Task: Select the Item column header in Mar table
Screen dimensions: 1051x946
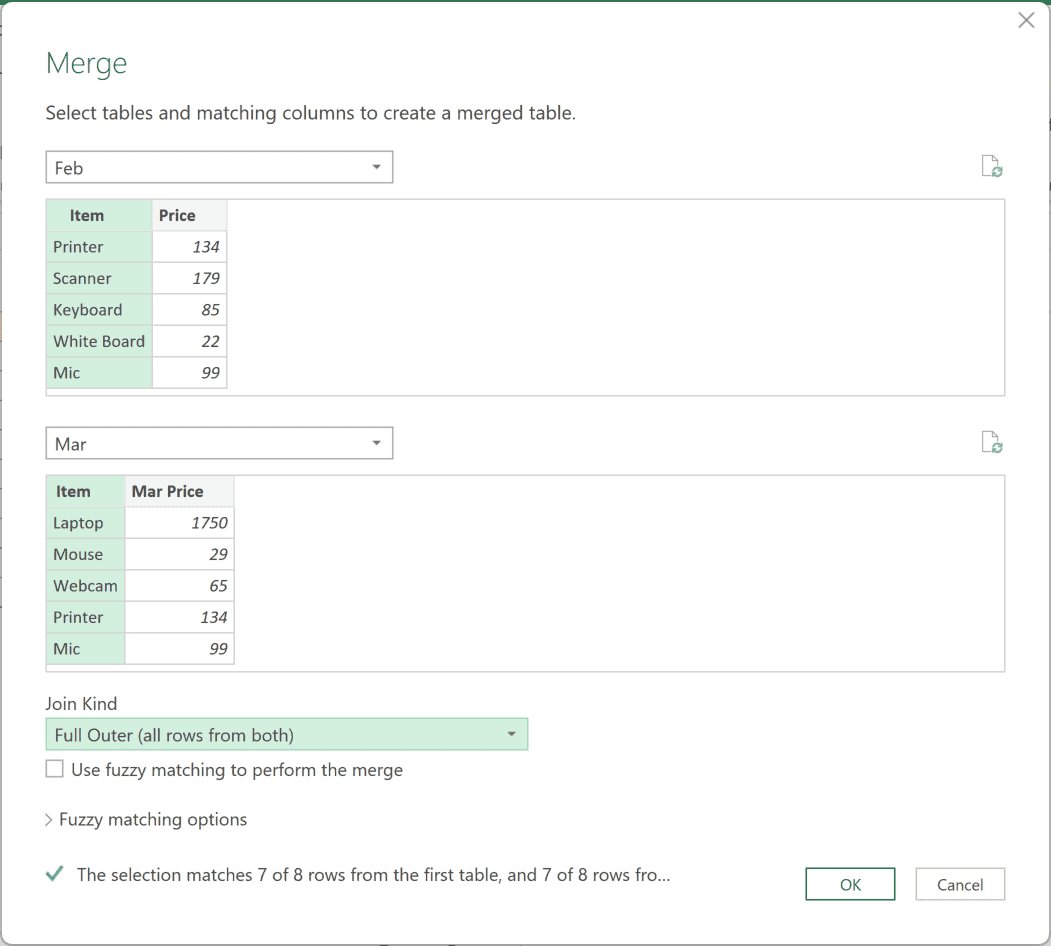Action: (x=86, y=491)
